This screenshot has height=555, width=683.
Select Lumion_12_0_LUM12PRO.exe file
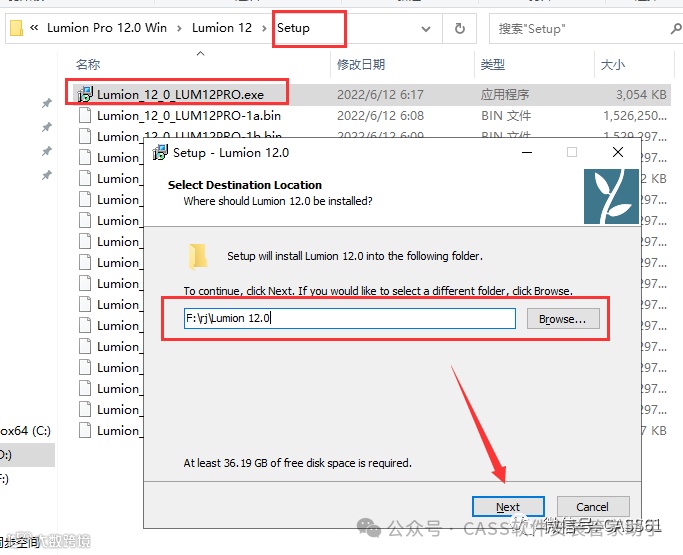click(x=180, y=95)
